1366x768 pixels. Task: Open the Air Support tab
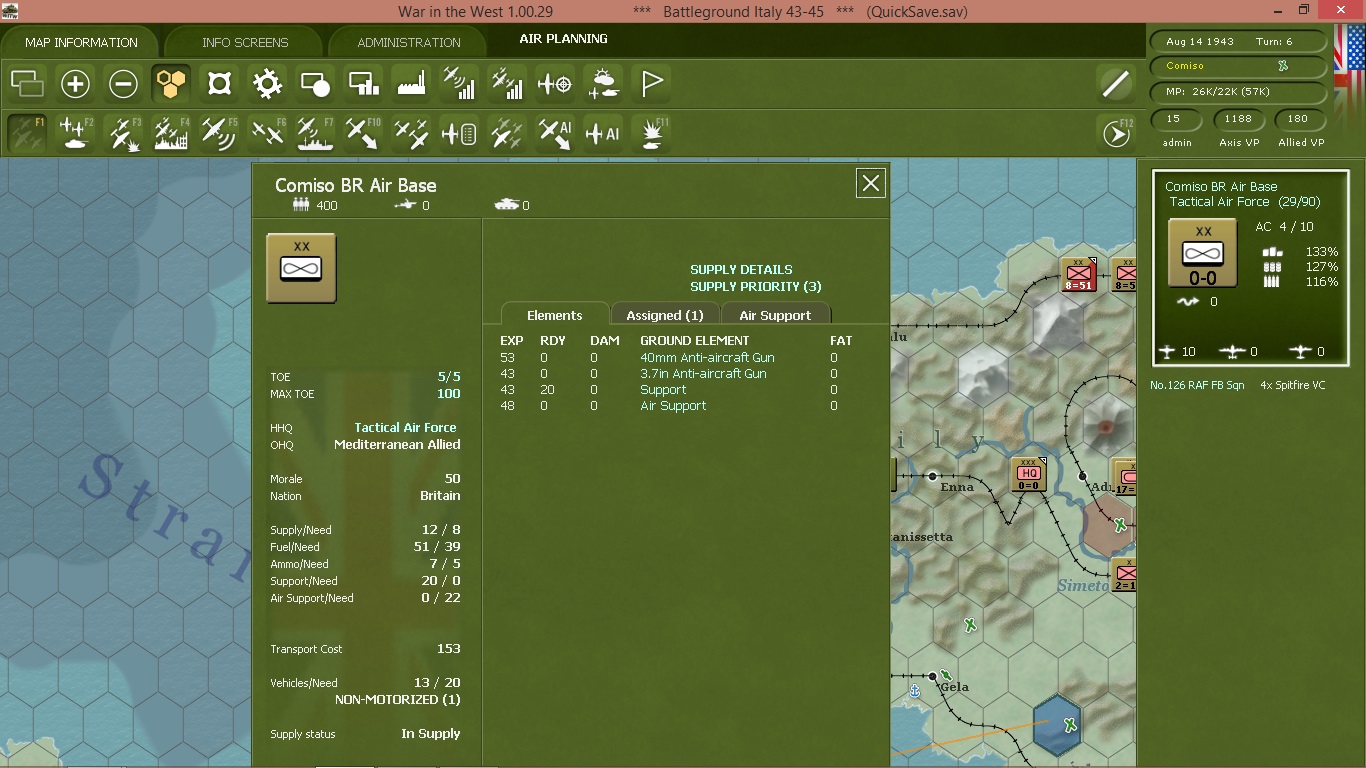[775, 315]
